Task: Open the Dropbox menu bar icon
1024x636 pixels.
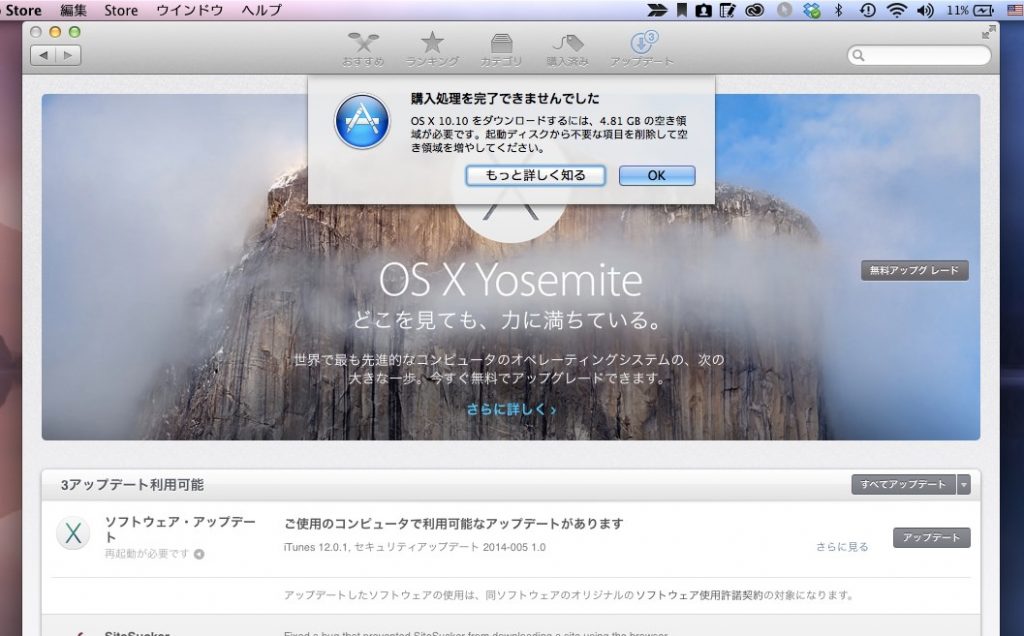Action: click(812, 10)
